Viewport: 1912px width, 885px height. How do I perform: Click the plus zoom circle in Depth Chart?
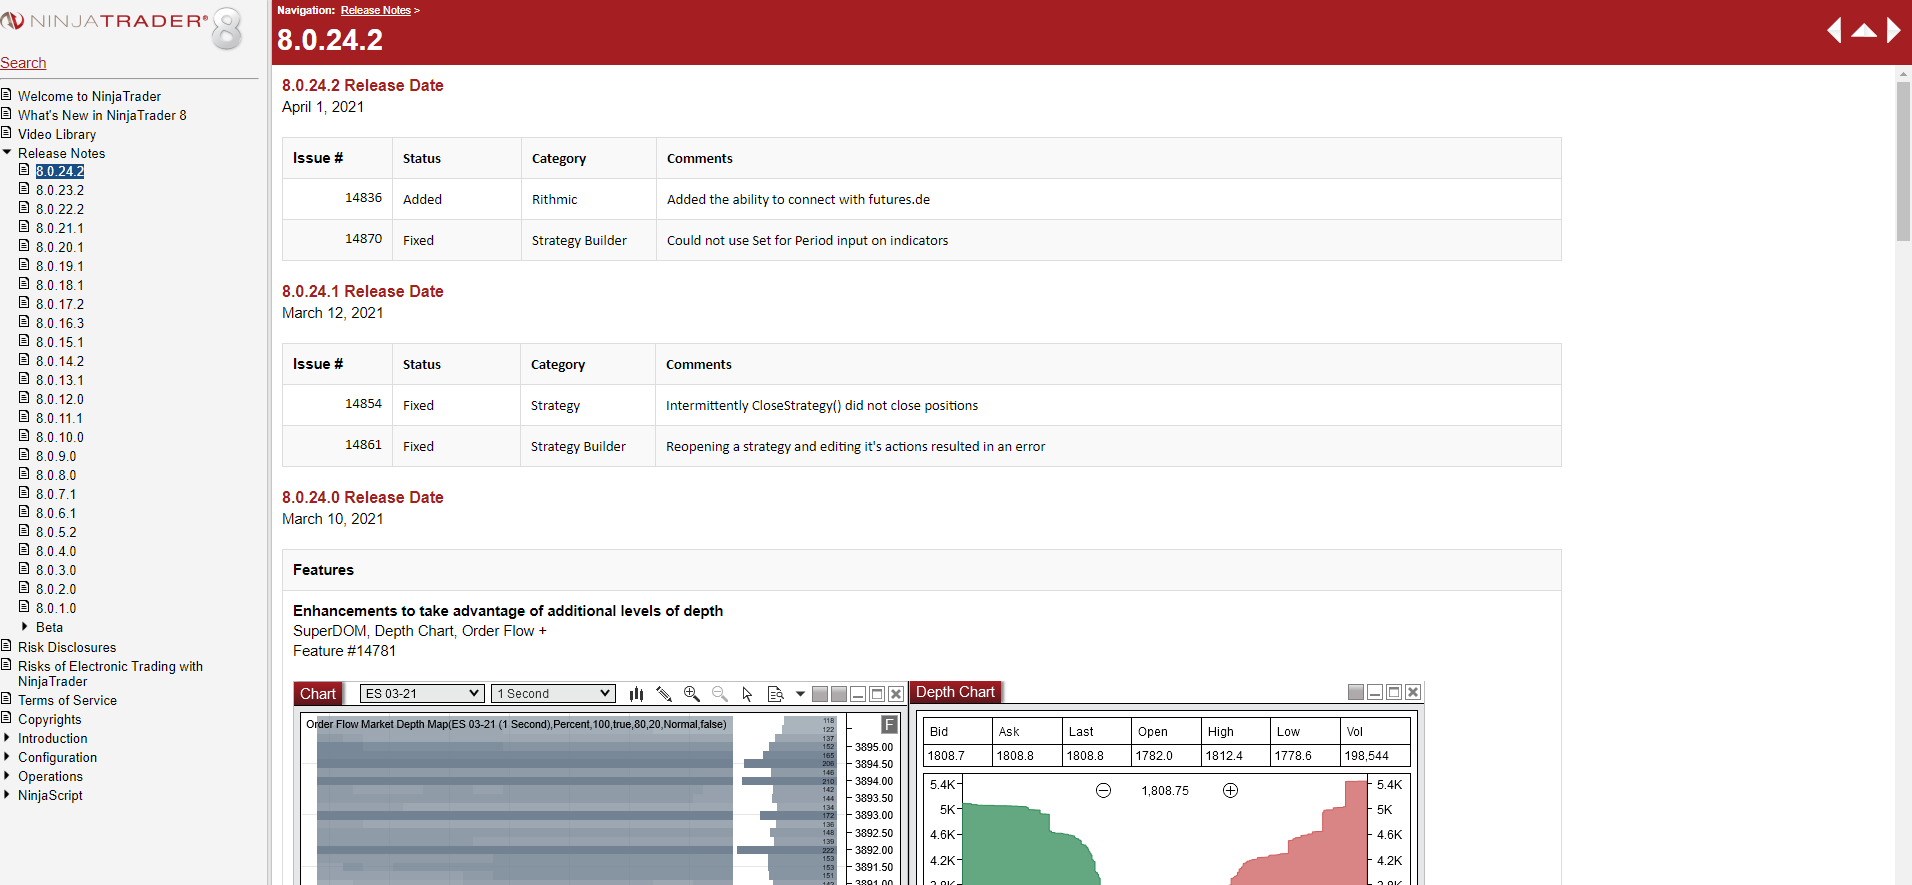pyautogui.click(x=1230, y=790)
